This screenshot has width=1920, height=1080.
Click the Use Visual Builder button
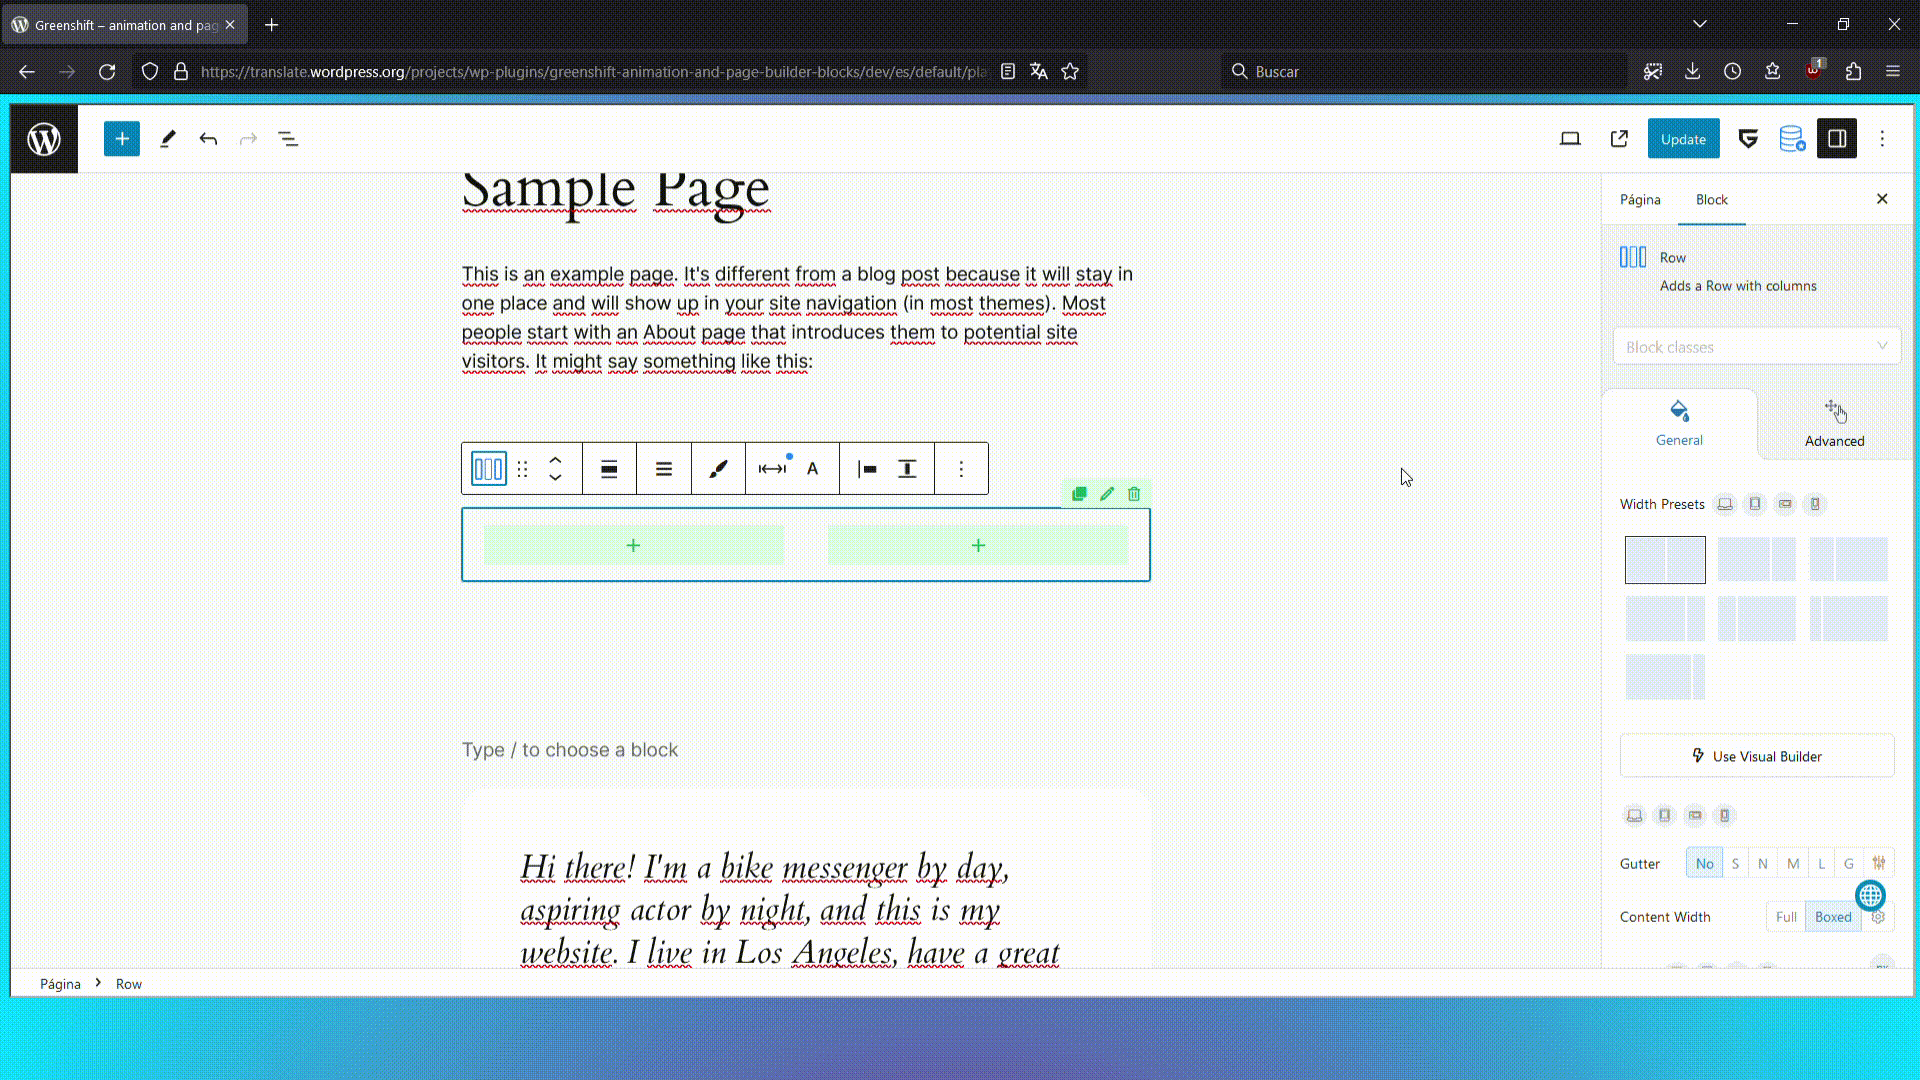point(1756,755)
